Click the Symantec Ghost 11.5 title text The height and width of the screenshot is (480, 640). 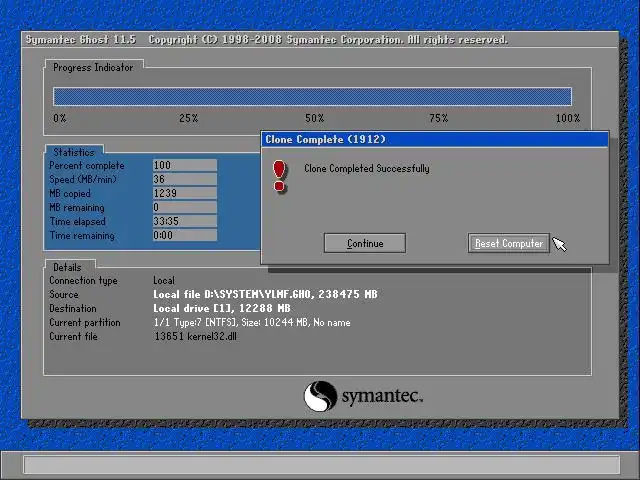coord(81,40)
